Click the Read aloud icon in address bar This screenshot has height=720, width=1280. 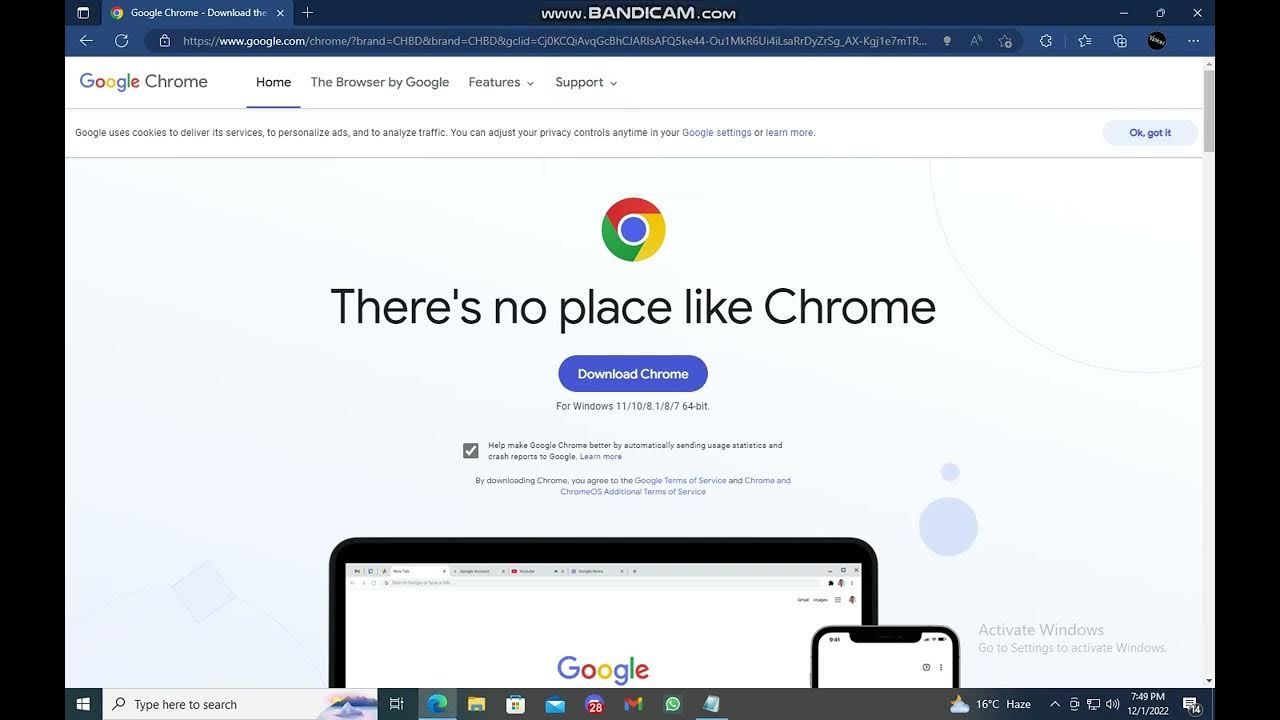pyautogui.click(x=976, y=41)
